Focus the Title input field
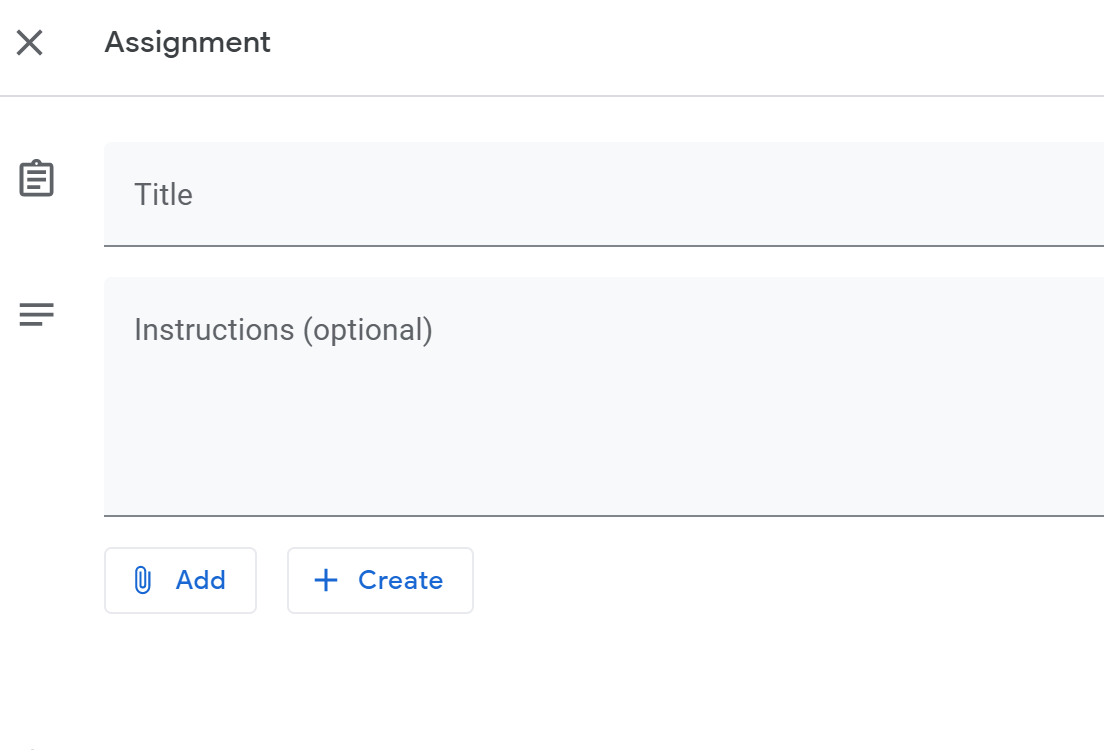1104x750 pixels. 600,194
